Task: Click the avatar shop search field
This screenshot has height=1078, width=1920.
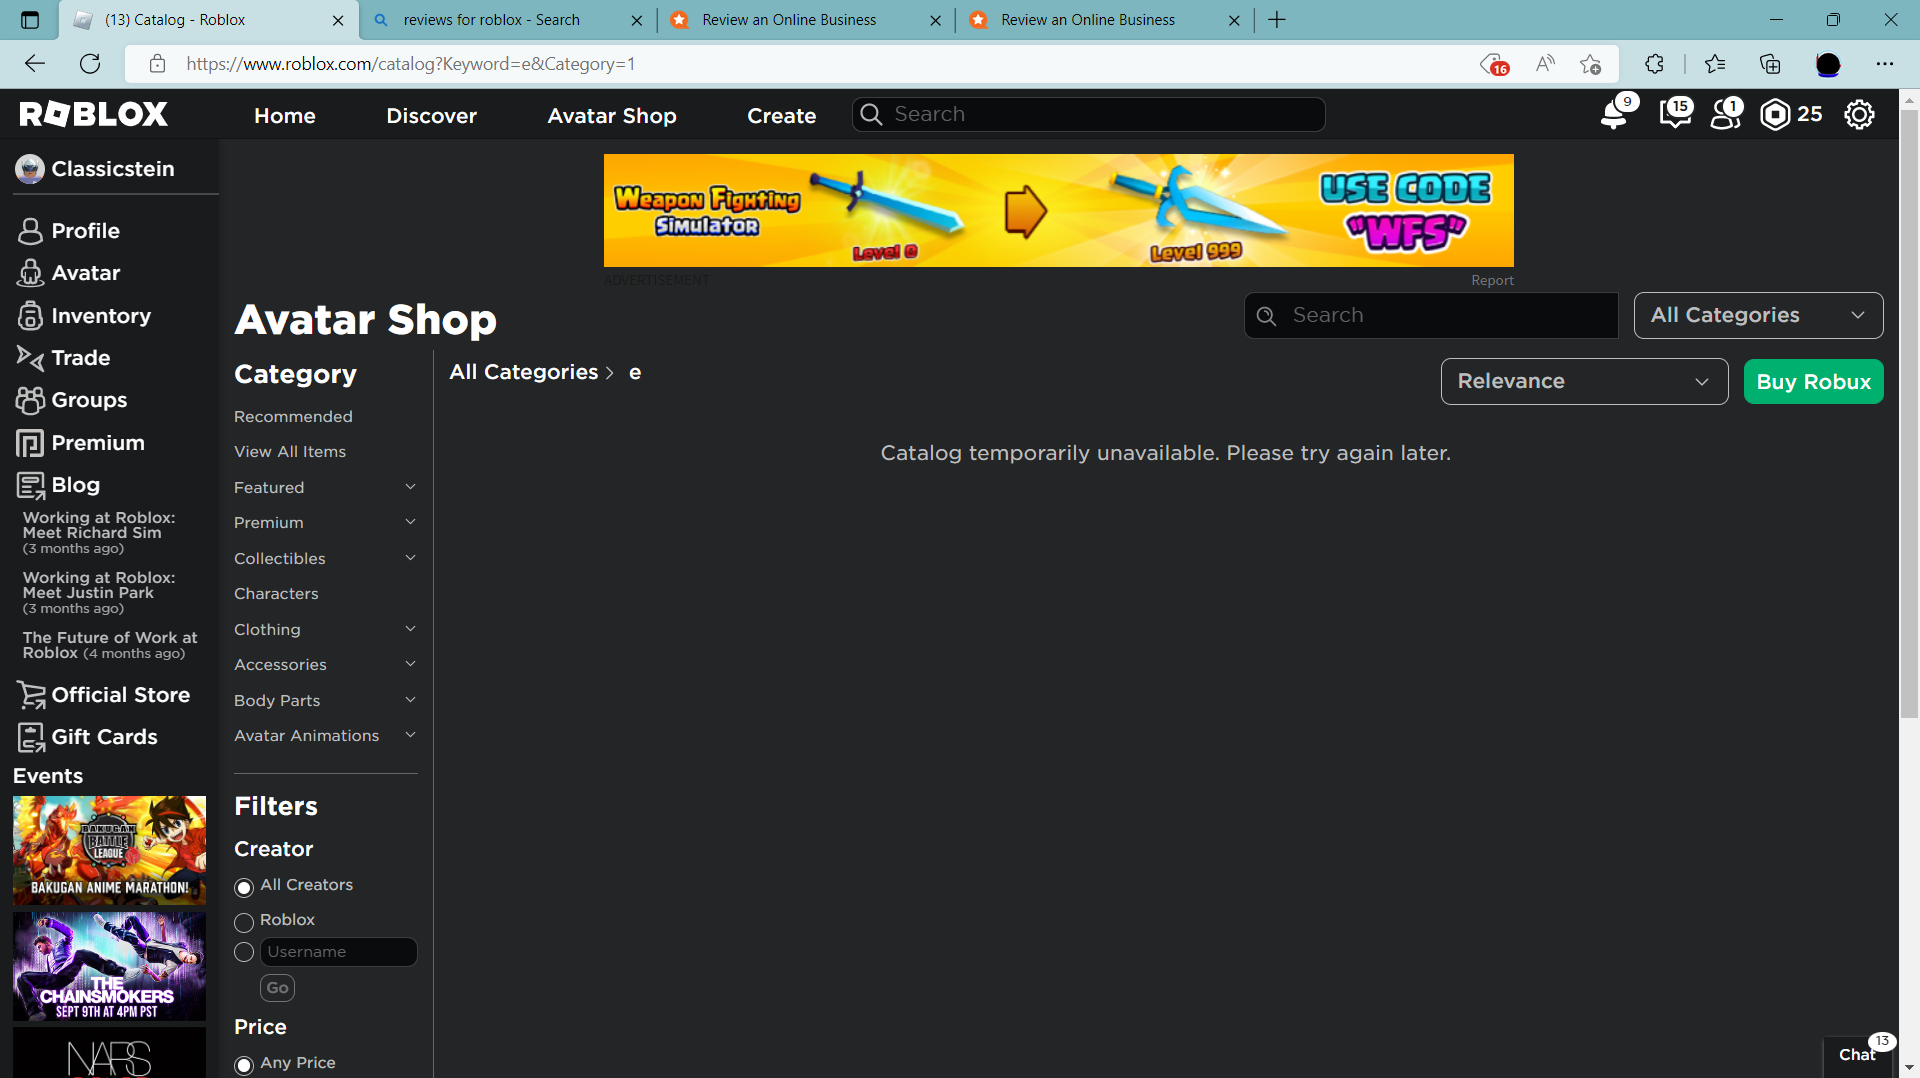Action: 1430,315
